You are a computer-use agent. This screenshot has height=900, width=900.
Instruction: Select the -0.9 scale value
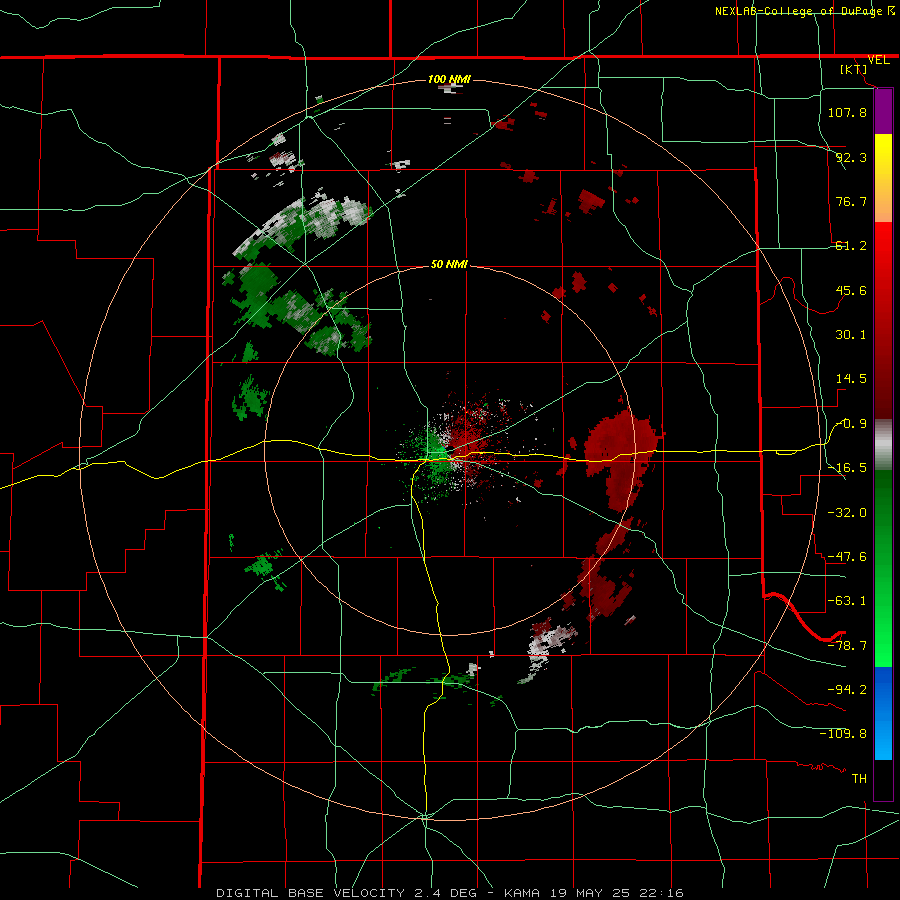(851, 424)
